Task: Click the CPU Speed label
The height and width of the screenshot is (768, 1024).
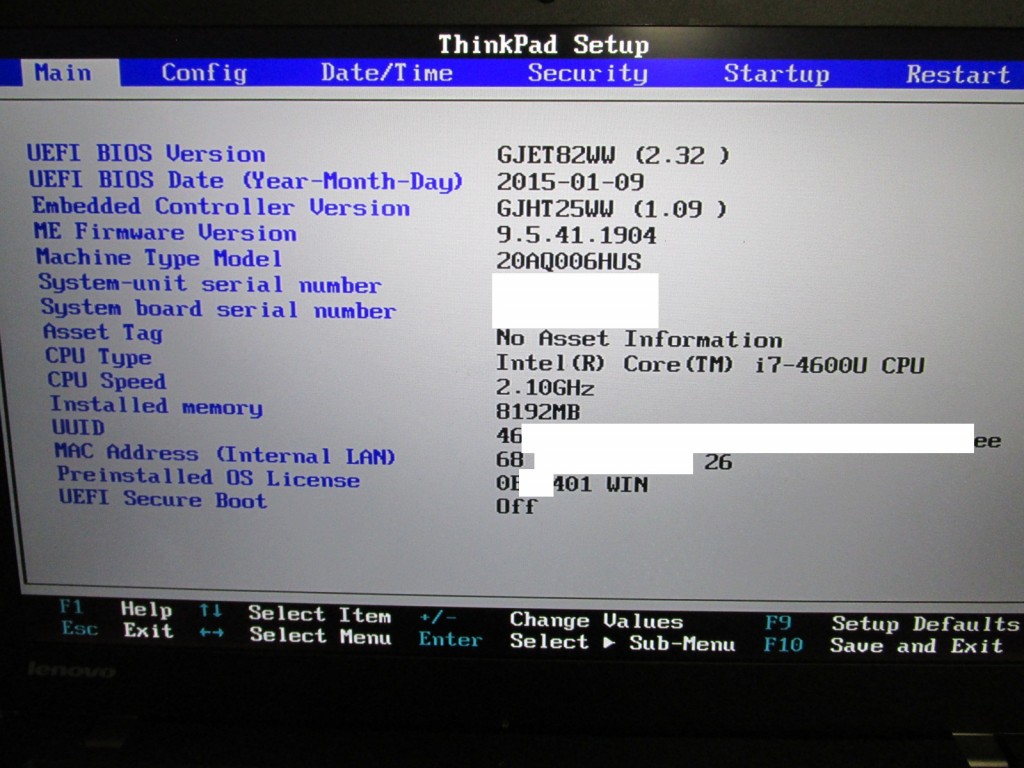Action: tap(106, 380)
